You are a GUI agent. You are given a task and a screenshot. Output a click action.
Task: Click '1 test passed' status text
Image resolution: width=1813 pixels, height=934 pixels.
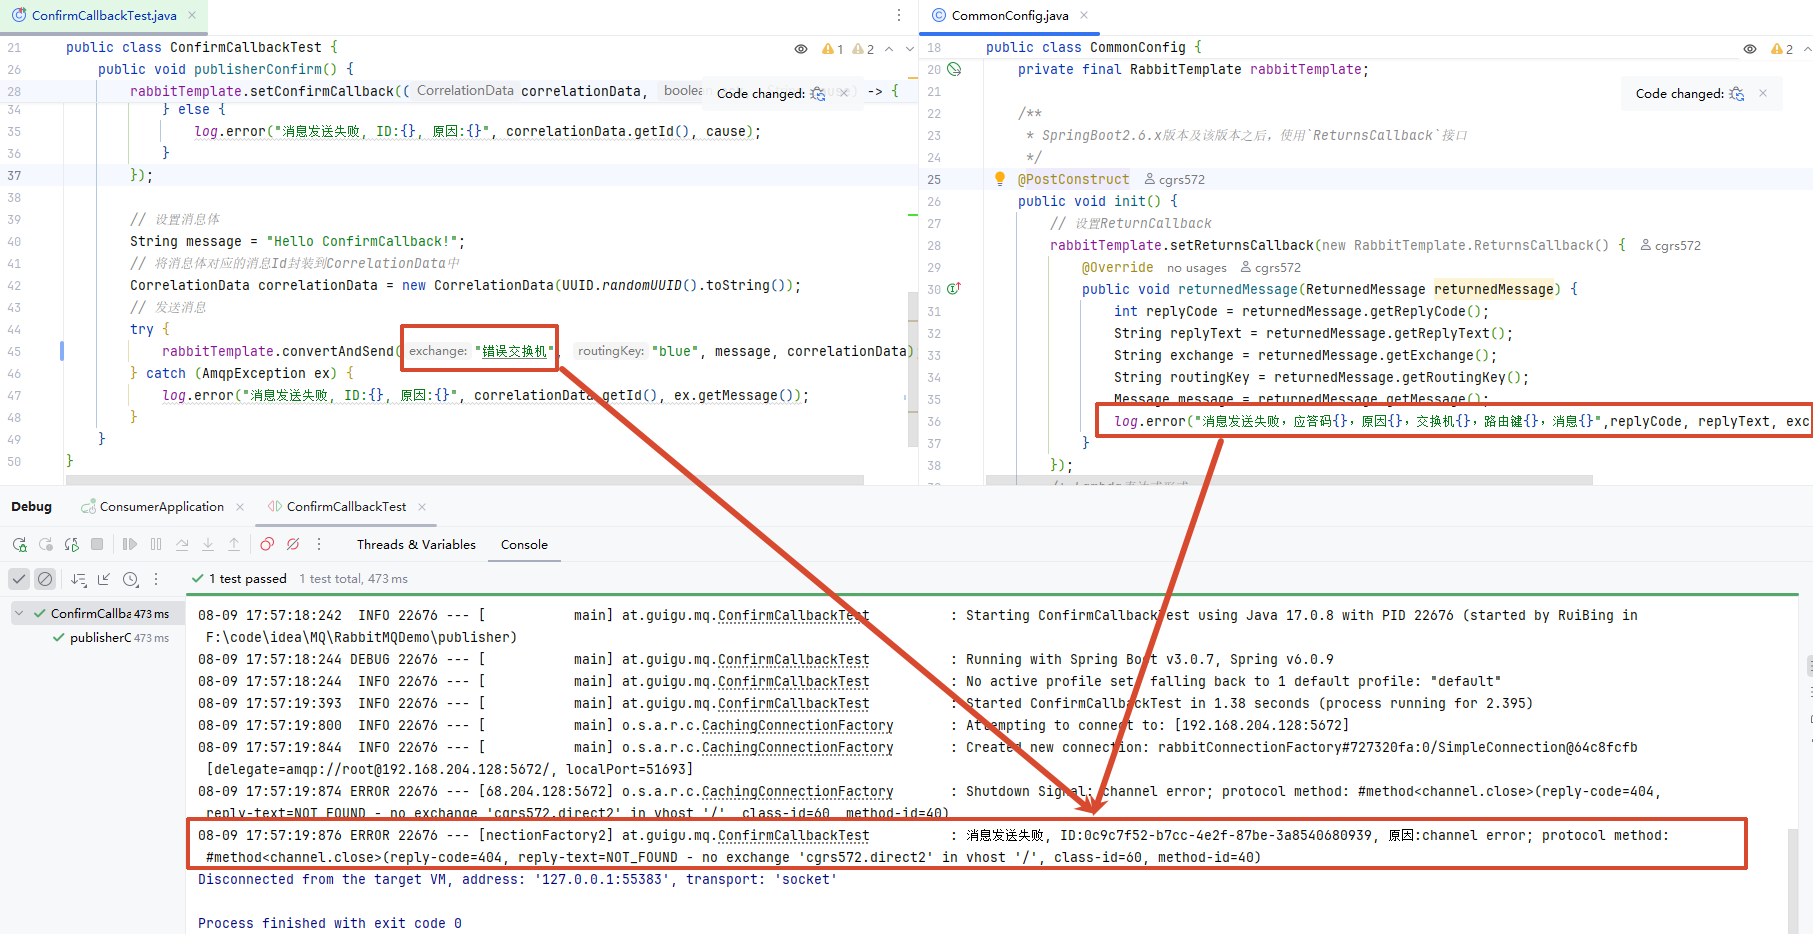248,579
